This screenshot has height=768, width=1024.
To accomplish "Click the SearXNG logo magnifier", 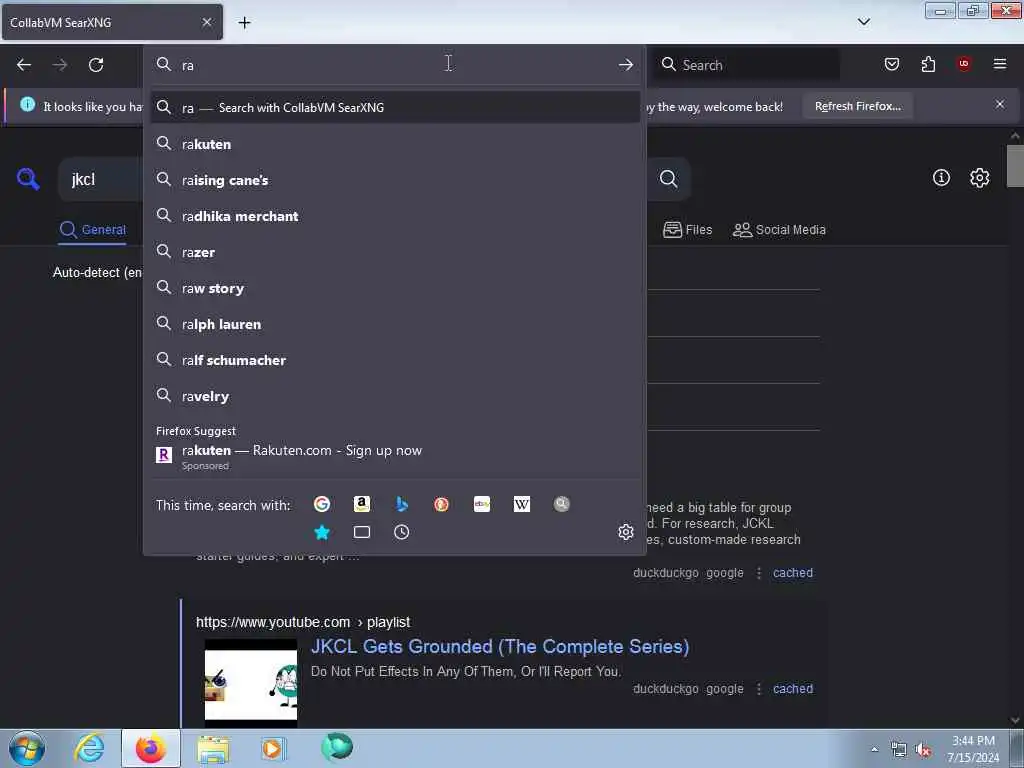I will (28, 179).
